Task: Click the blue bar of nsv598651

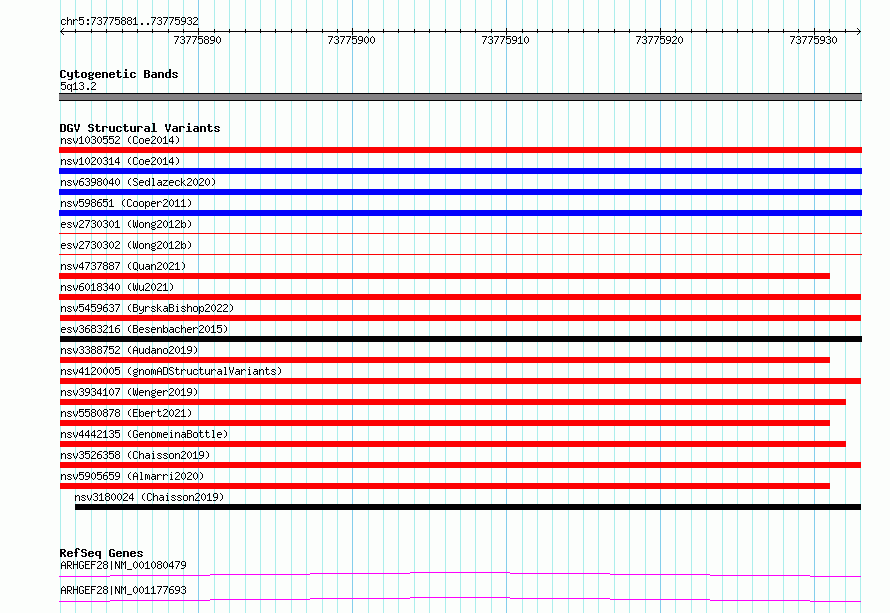Action: pyautogui.click(x=460, y=213)
